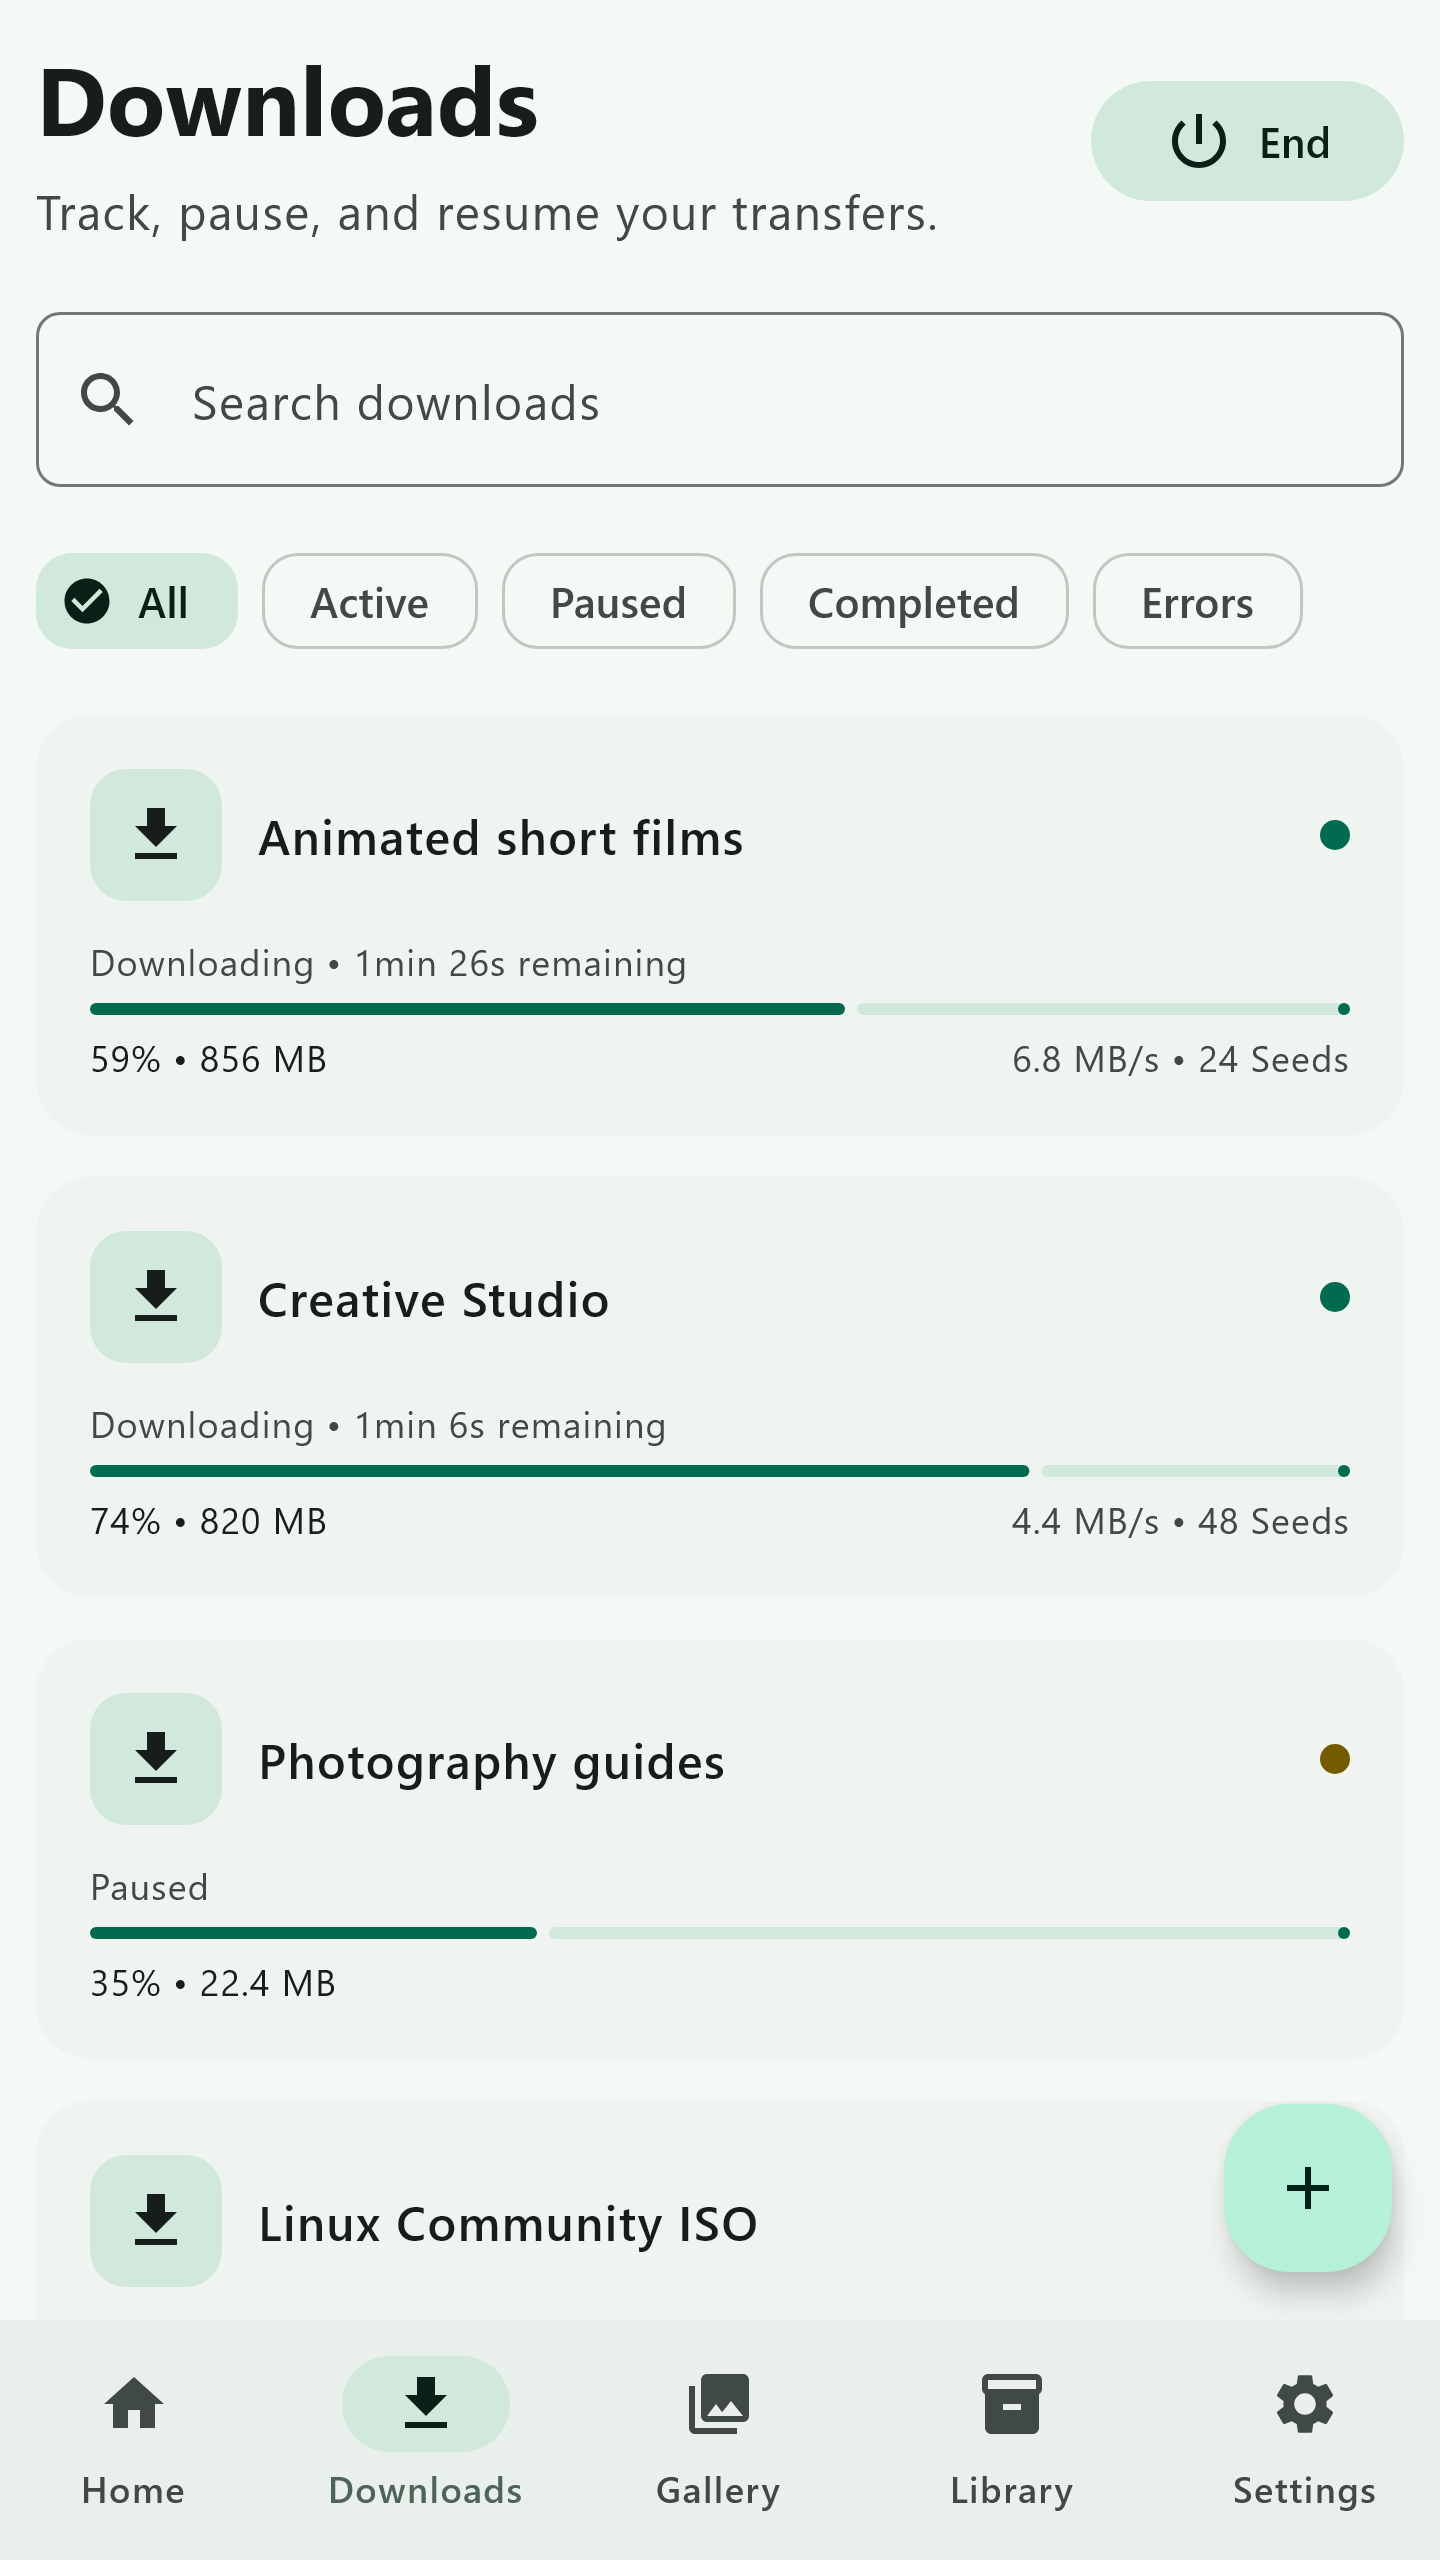Open Library tab
1440x2560 pixels.
coord(1012,2440)
